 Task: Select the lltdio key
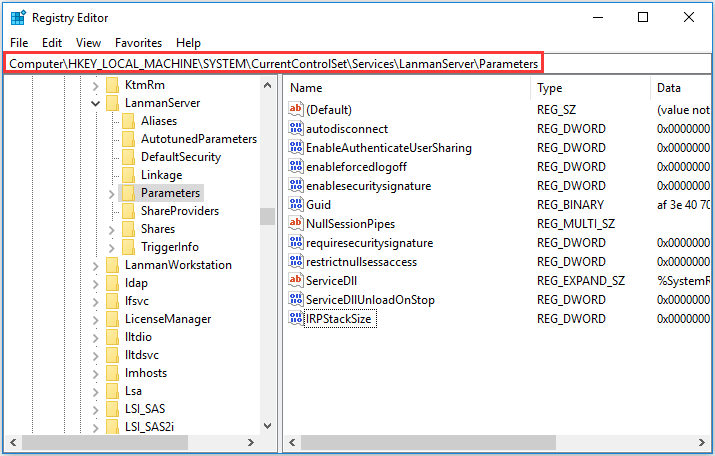(x=138, y=337)
